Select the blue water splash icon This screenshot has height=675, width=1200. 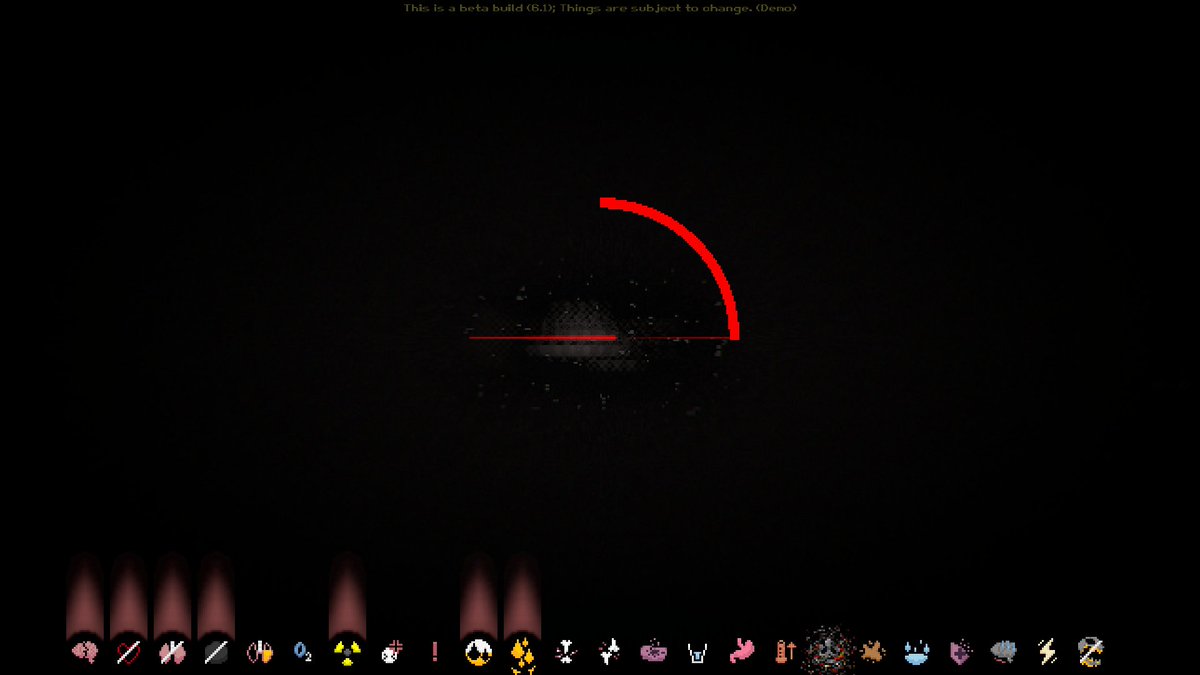[916, 652]
